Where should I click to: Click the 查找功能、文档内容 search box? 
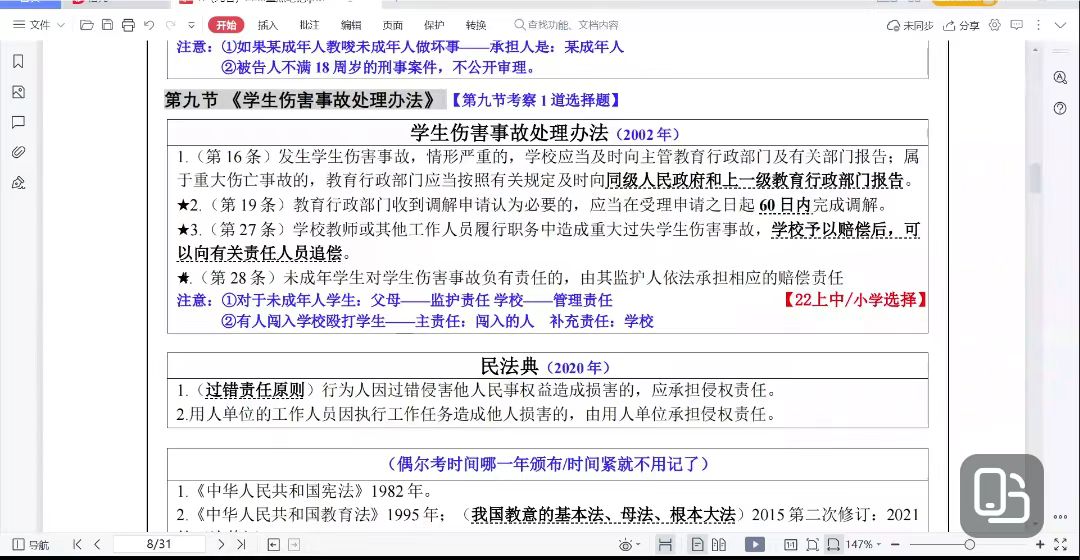[566, 25]
